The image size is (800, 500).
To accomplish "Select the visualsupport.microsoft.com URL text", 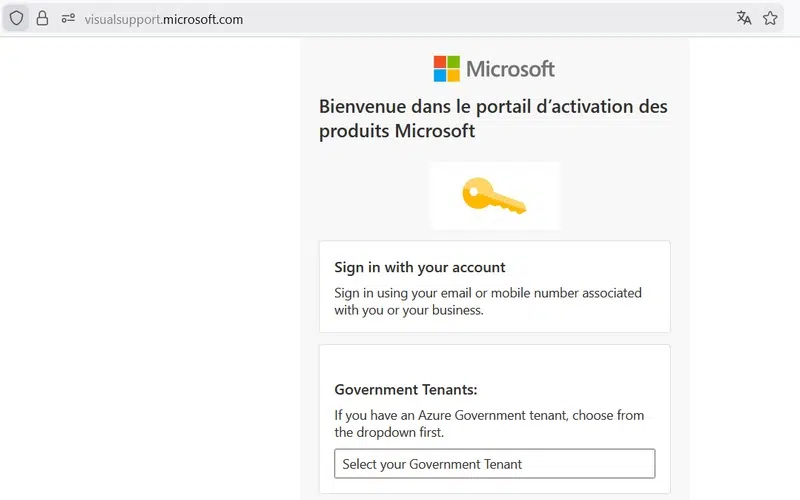I will 166,19.
